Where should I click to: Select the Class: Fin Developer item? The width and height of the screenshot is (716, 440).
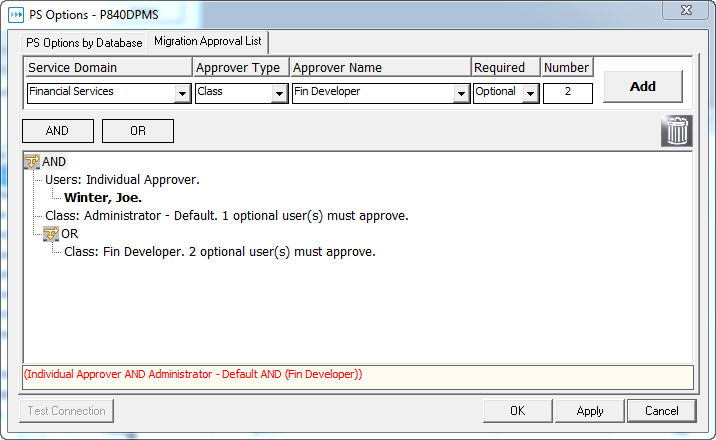(x=219, y=252)
